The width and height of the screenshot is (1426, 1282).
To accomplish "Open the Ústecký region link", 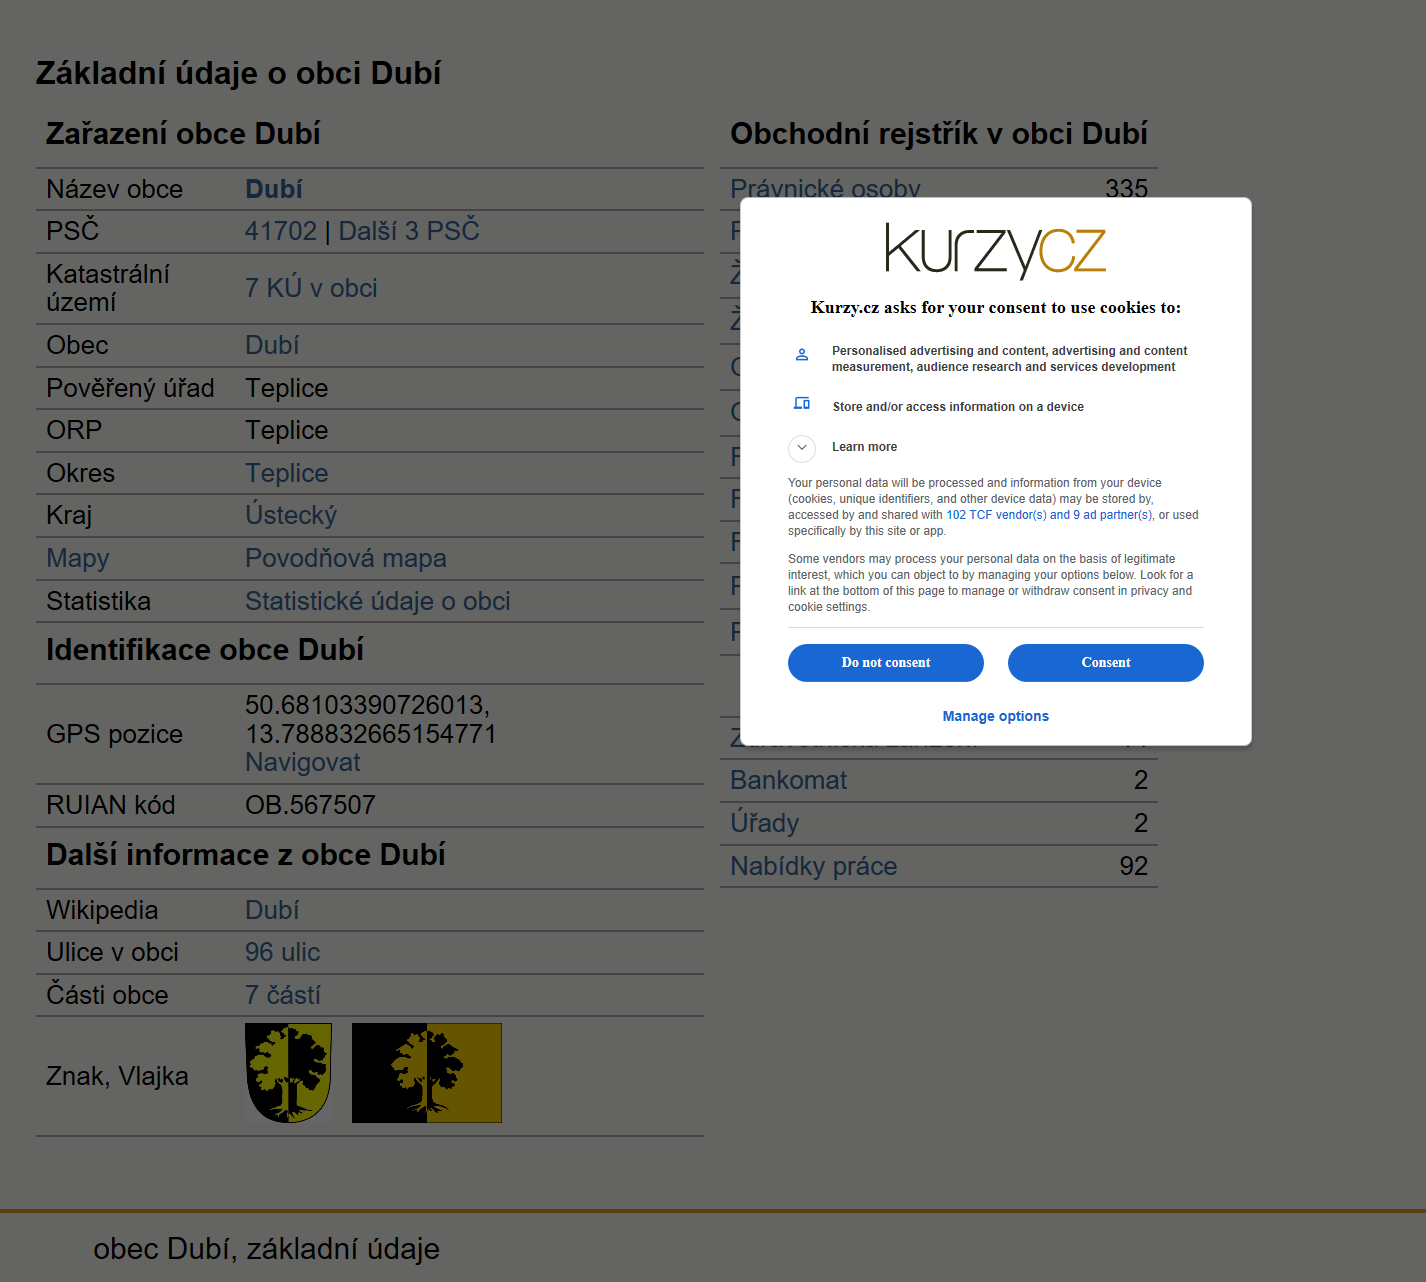I will coord(291,515).
